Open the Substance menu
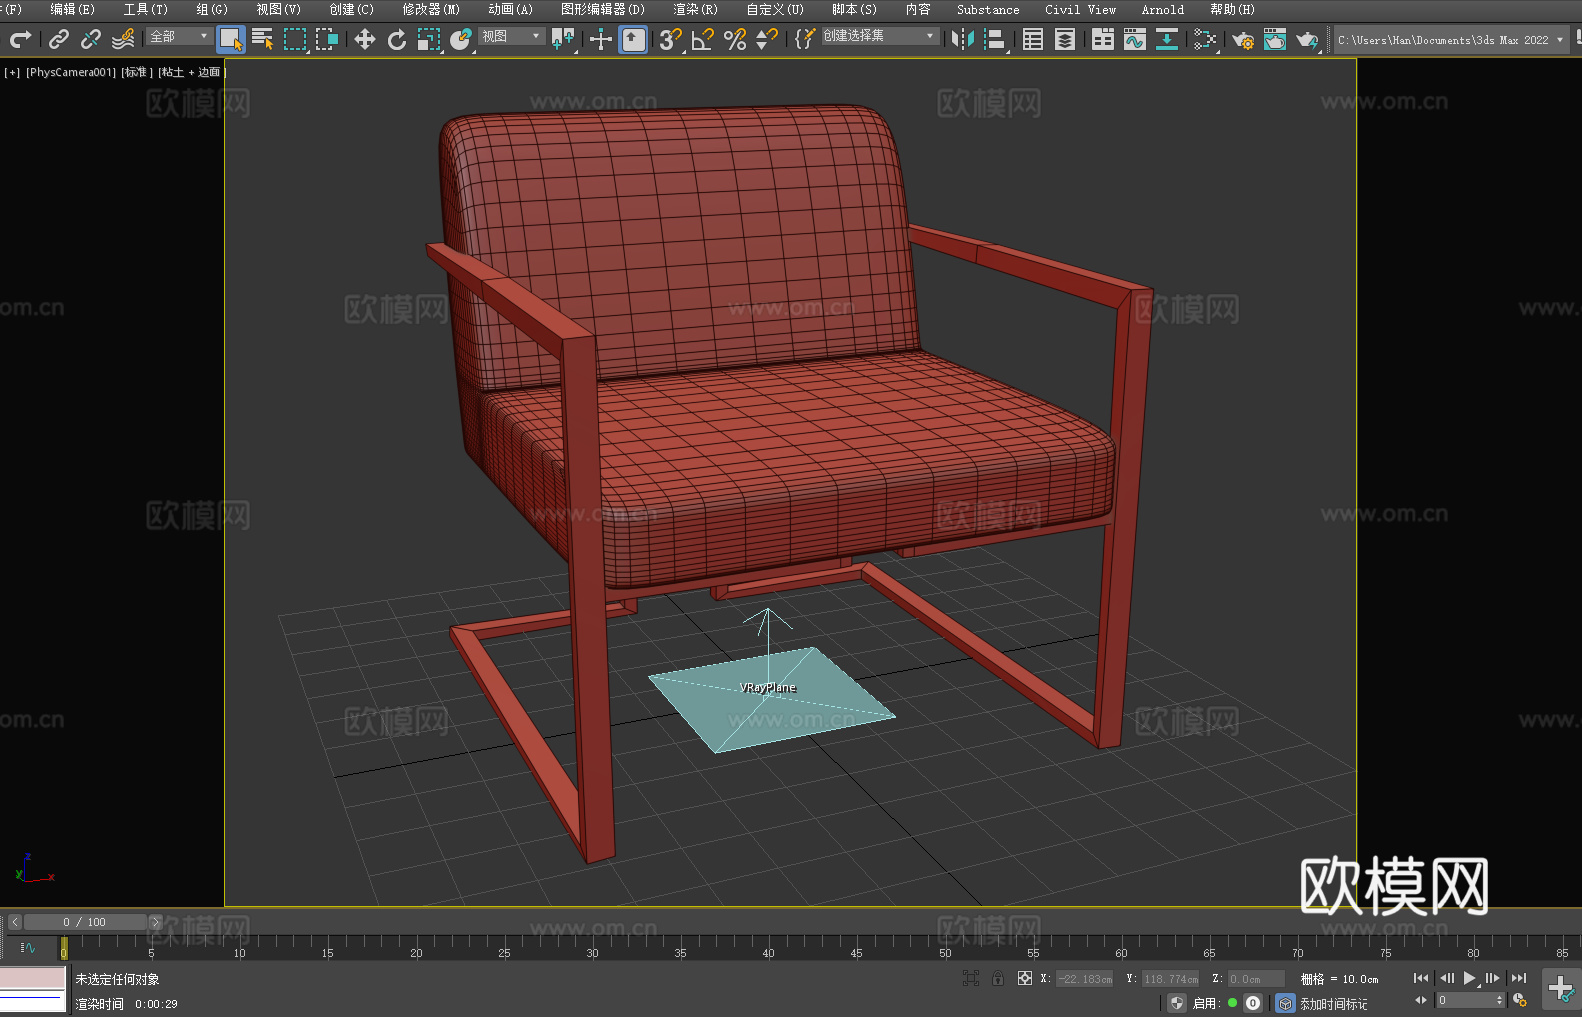 tap(988, 9)
